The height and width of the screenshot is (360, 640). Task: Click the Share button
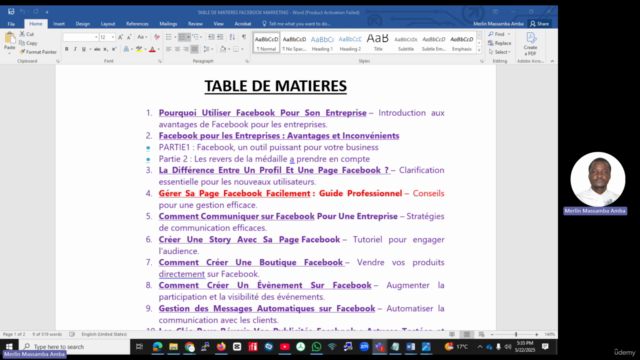coord(540,24)
